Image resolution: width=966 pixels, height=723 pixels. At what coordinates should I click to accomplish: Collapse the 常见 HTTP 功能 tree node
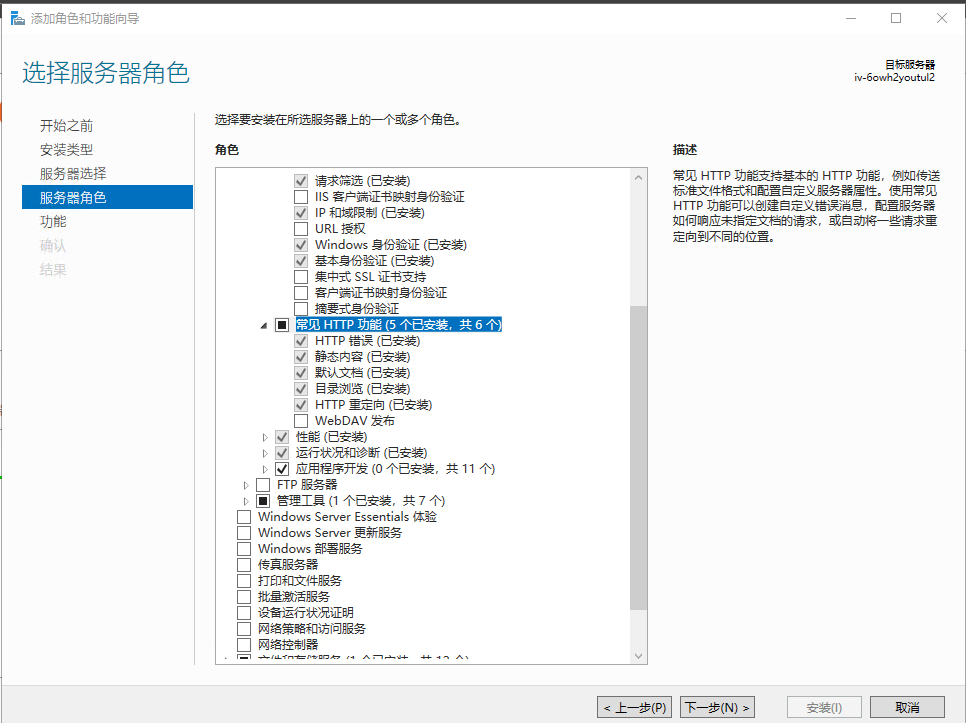[x=264, y=326]
